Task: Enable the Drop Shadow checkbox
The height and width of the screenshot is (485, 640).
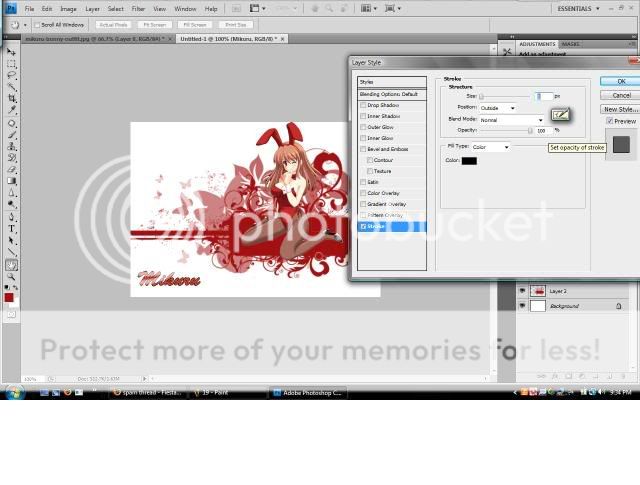Action: [x=363, y=105]
